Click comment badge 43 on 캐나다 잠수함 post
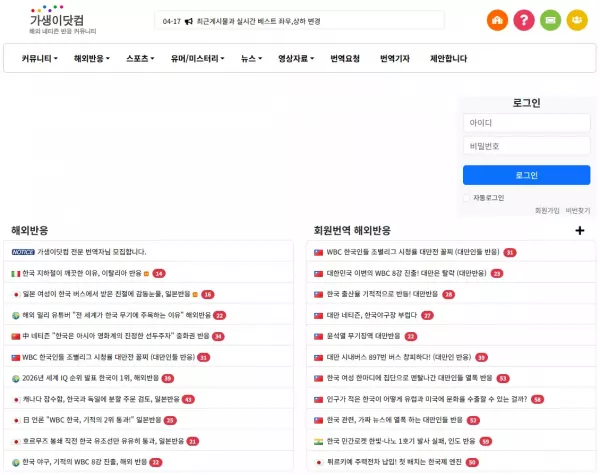Viewport: 600px width, 475px height. pos(188,399)
